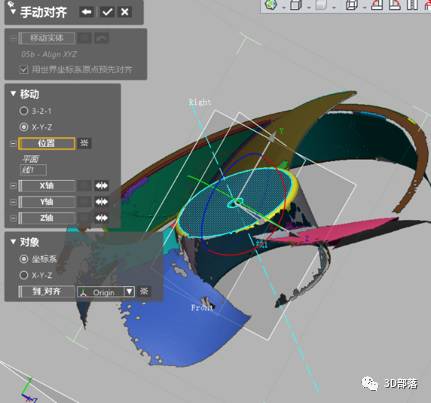Image resolution: width=431 pixels, height=403 pixels.
Task: Flip the Z轴 direction arrows
Action: [x=101, y=218]
